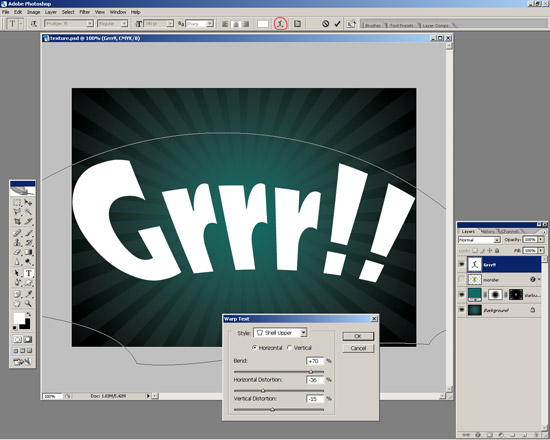Select the Move tool
Image resolution: width=550 pixels, height=440 pixels.
pyautogui.click(x=28, y=202)
